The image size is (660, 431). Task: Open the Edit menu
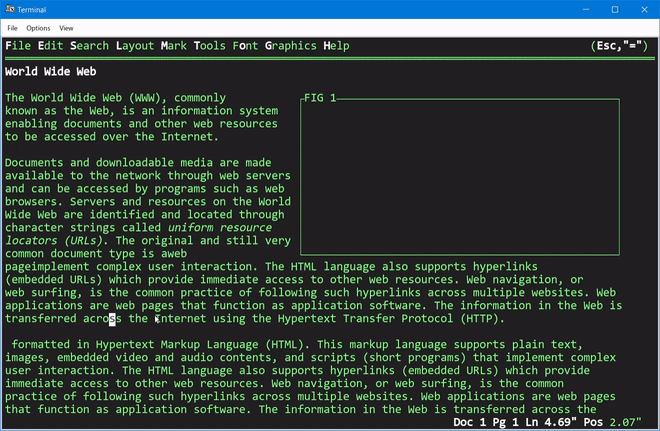pos(51,45)
